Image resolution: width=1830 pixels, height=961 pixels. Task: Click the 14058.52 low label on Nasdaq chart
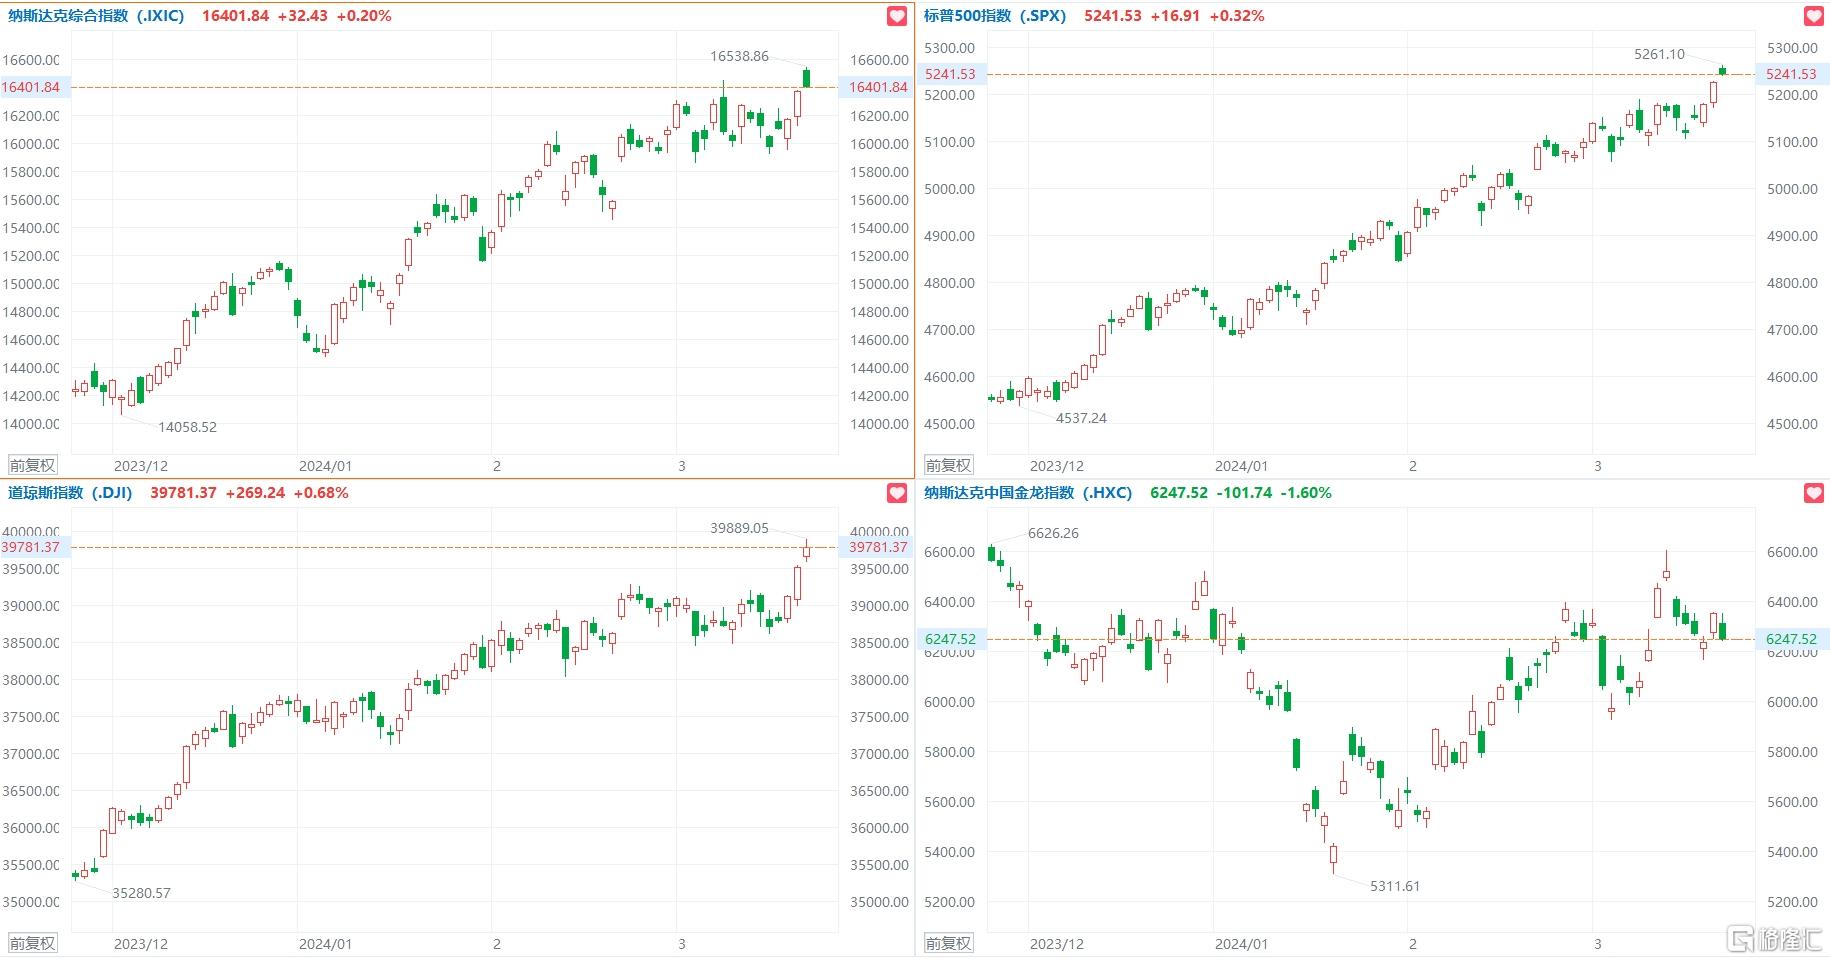[x=187, y=427]
